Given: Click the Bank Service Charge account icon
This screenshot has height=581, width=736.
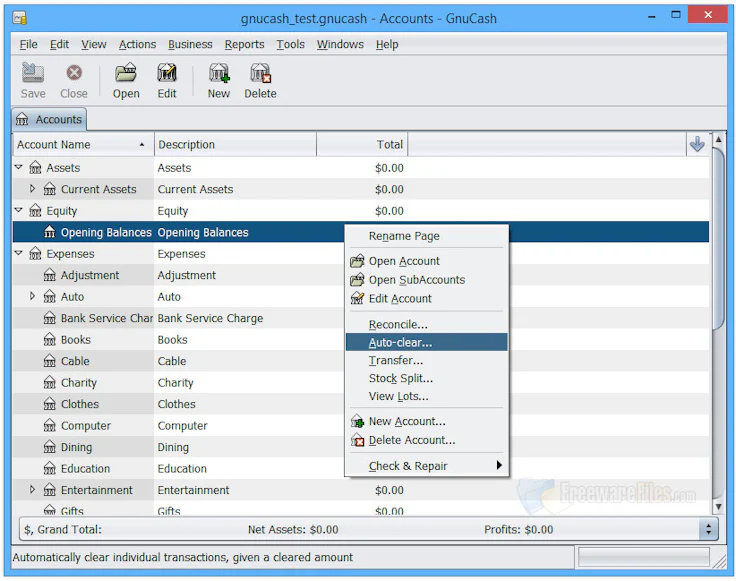Looking at the screenshot, I should pyautogui.click(x=50, y=318).
